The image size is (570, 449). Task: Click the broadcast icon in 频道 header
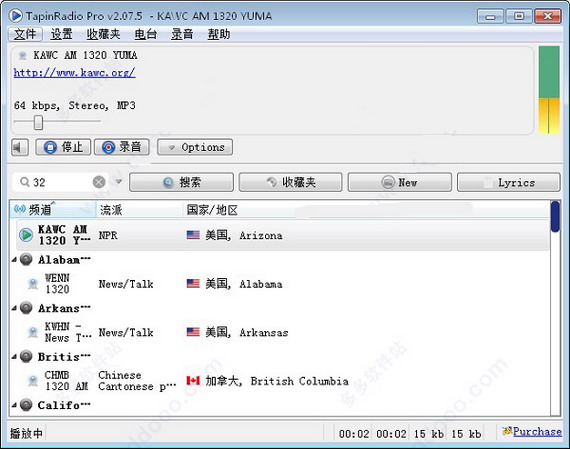point(20,209)
